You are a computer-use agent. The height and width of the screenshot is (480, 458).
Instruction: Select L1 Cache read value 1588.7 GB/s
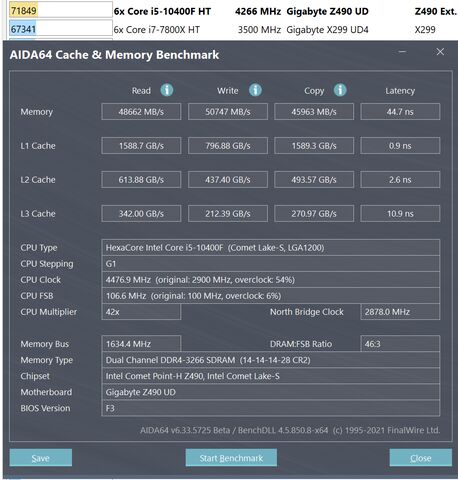141,146
